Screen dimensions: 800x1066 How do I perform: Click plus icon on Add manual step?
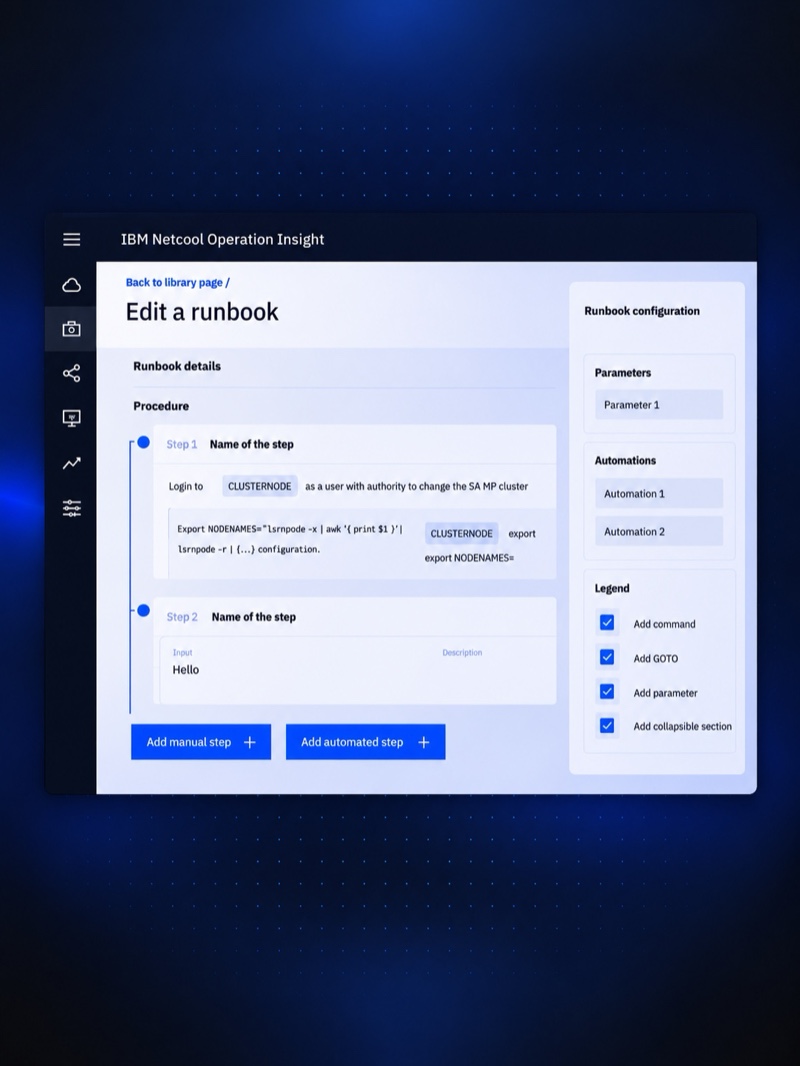coord(249,742)
